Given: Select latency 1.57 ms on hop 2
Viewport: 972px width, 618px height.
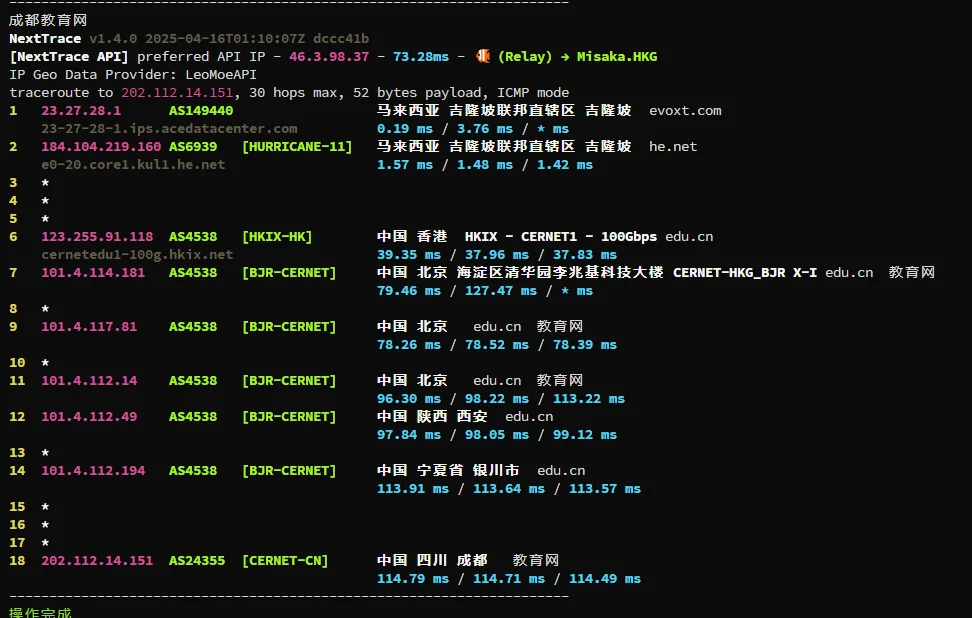Looking at the screenshot, I should (x=405, y=164).
